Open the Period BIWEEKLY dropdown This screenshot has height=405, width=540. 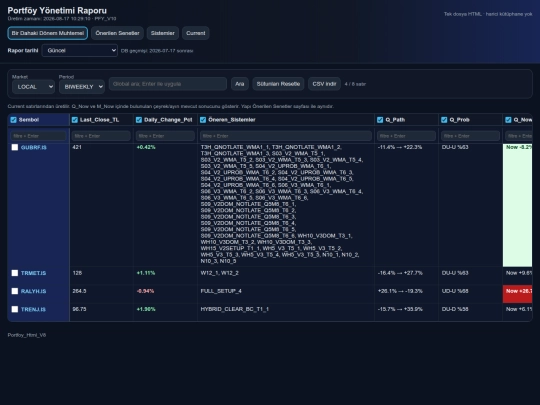tap(82, 87)
